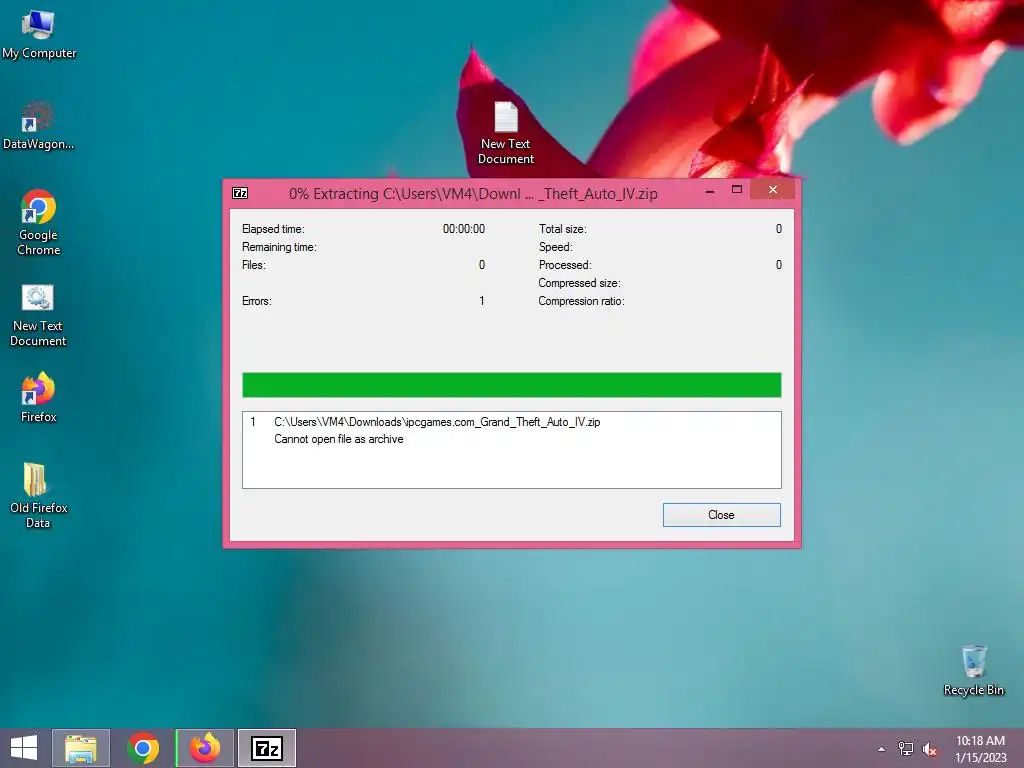Launch Google Chrome from the desktop
This screenshot has height=768, width=1024.
38,223
